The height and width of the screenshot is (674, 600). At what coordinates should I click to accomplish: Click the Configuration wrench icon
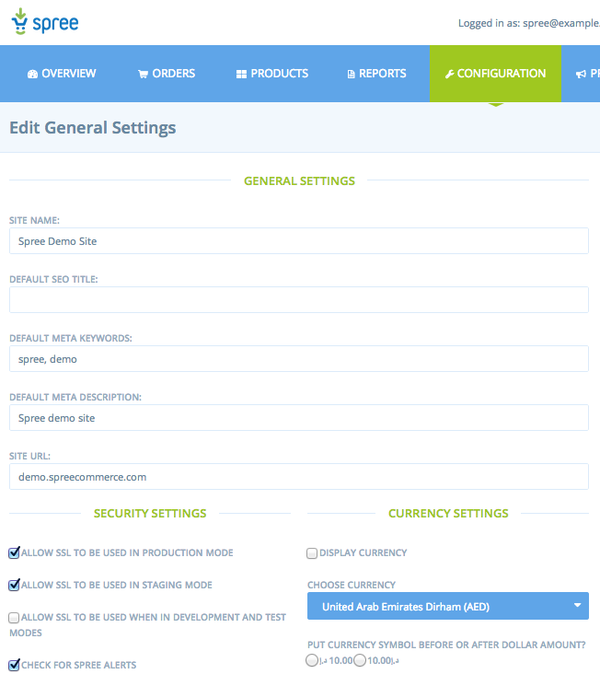point(450,74)
